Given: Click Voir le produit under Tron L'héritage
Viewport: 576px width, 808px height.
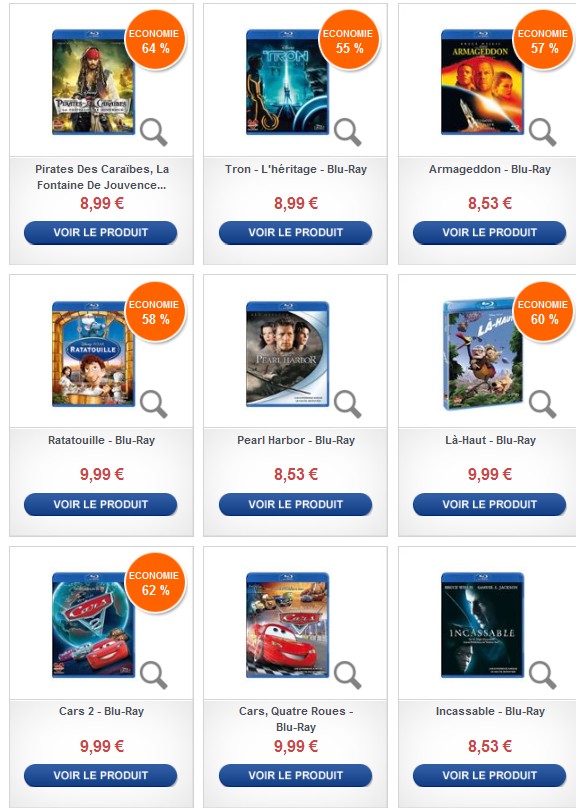Looking at the screenshot, I should coord(295,232).
